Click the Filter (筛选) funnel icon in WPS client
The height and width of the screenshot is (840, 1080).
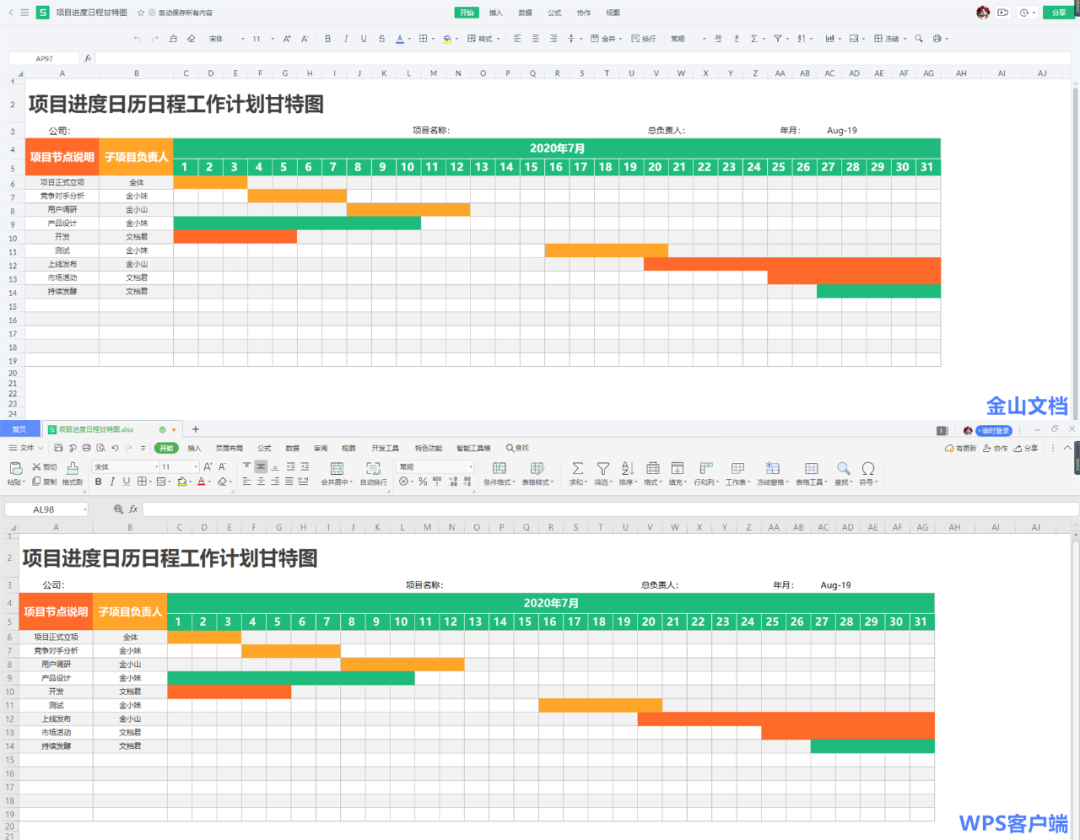(x=603, y=469)
